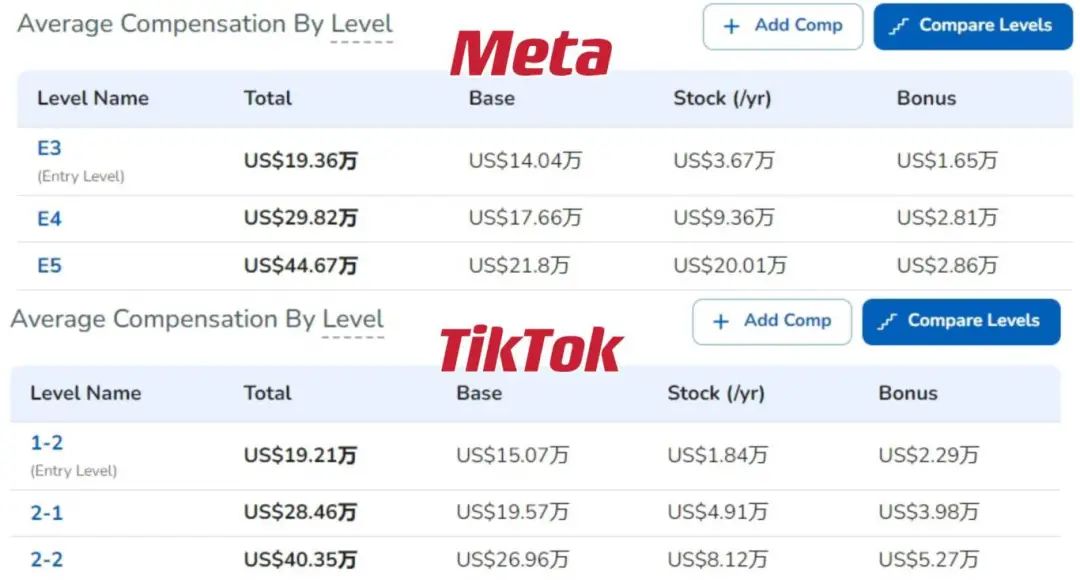The image size is (1080, 580).
Task: Open the TikTok 2-1 level link
Action: coord(46,513)
